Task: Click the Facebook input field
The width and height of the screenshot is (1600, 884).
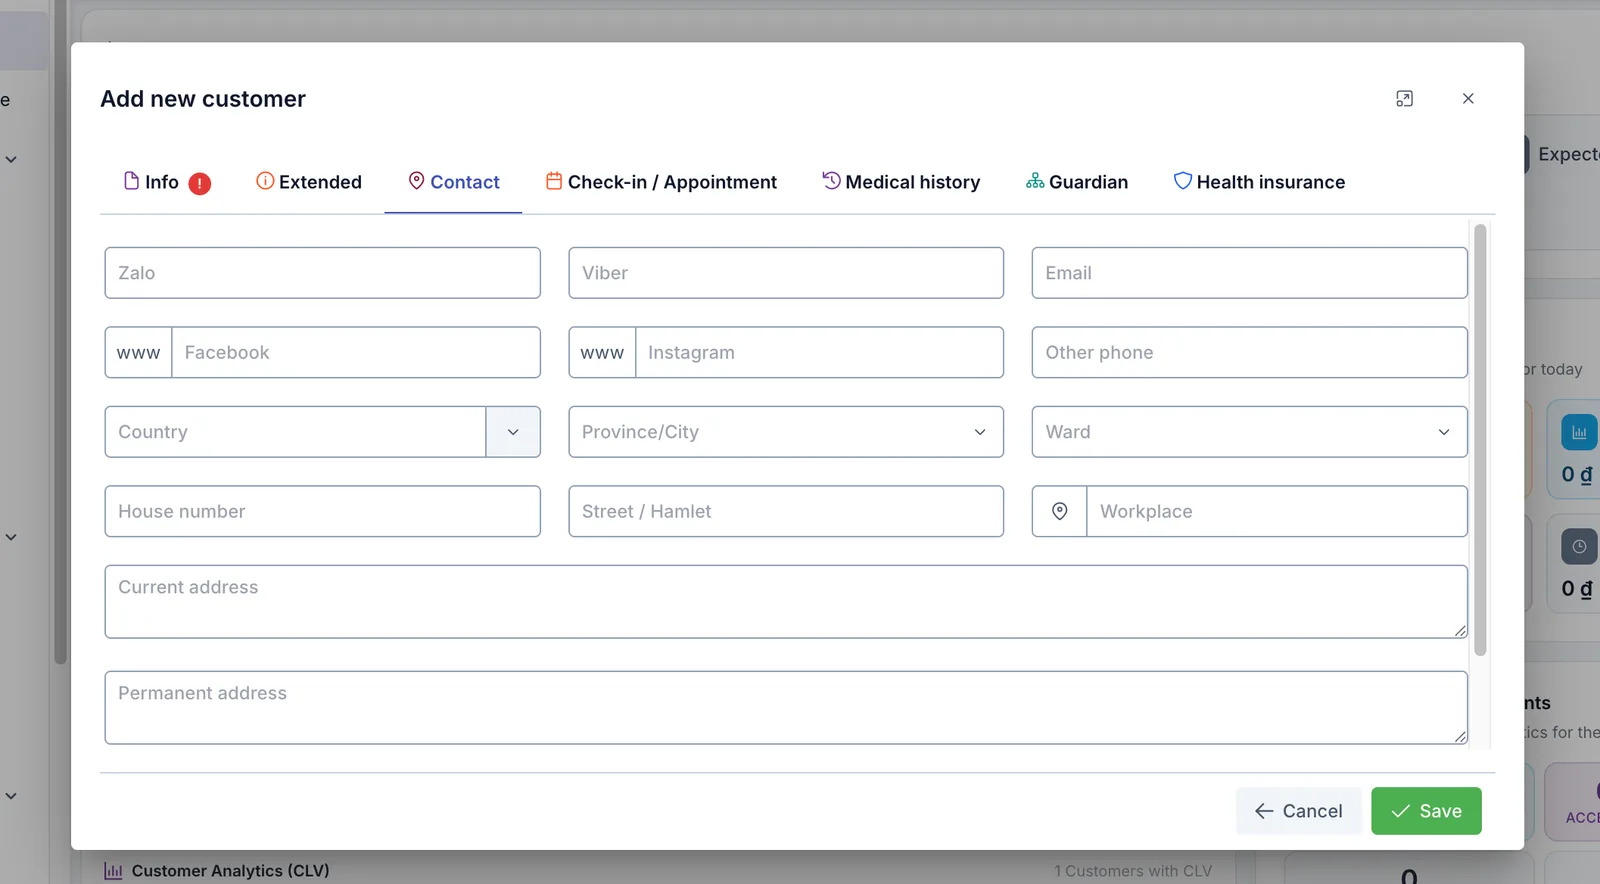Action: click(356, 352)
